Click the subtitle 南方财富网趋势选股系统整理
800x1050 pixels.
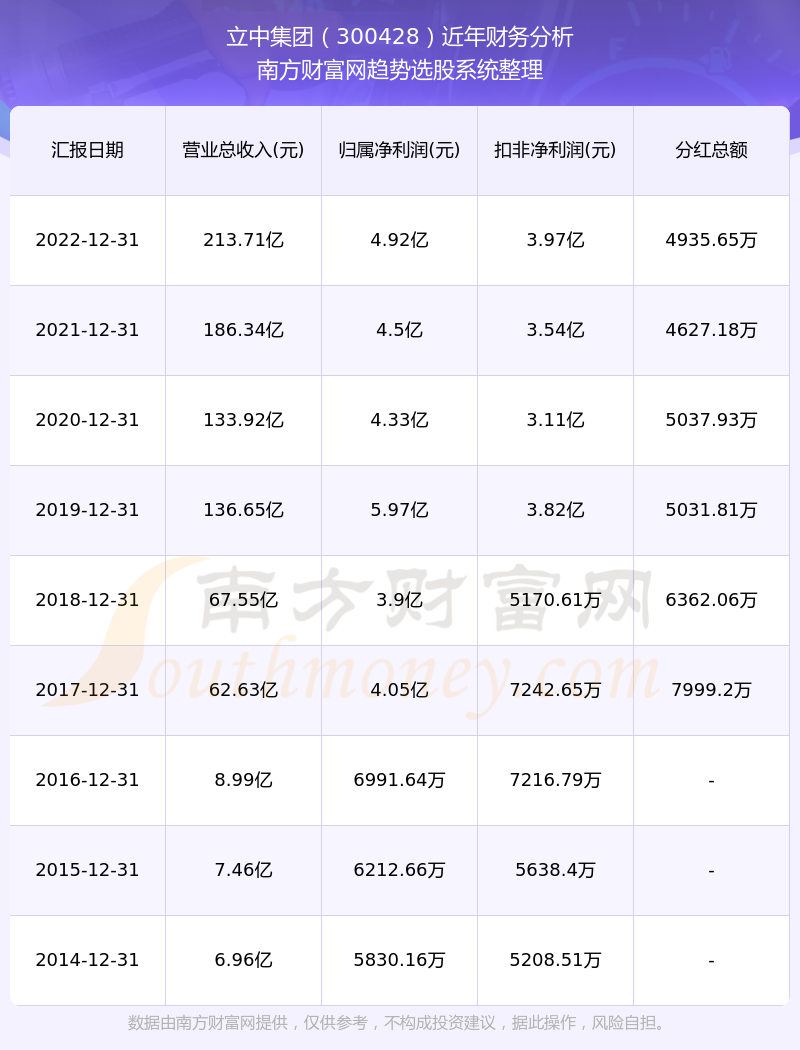[x=400, y=70]
